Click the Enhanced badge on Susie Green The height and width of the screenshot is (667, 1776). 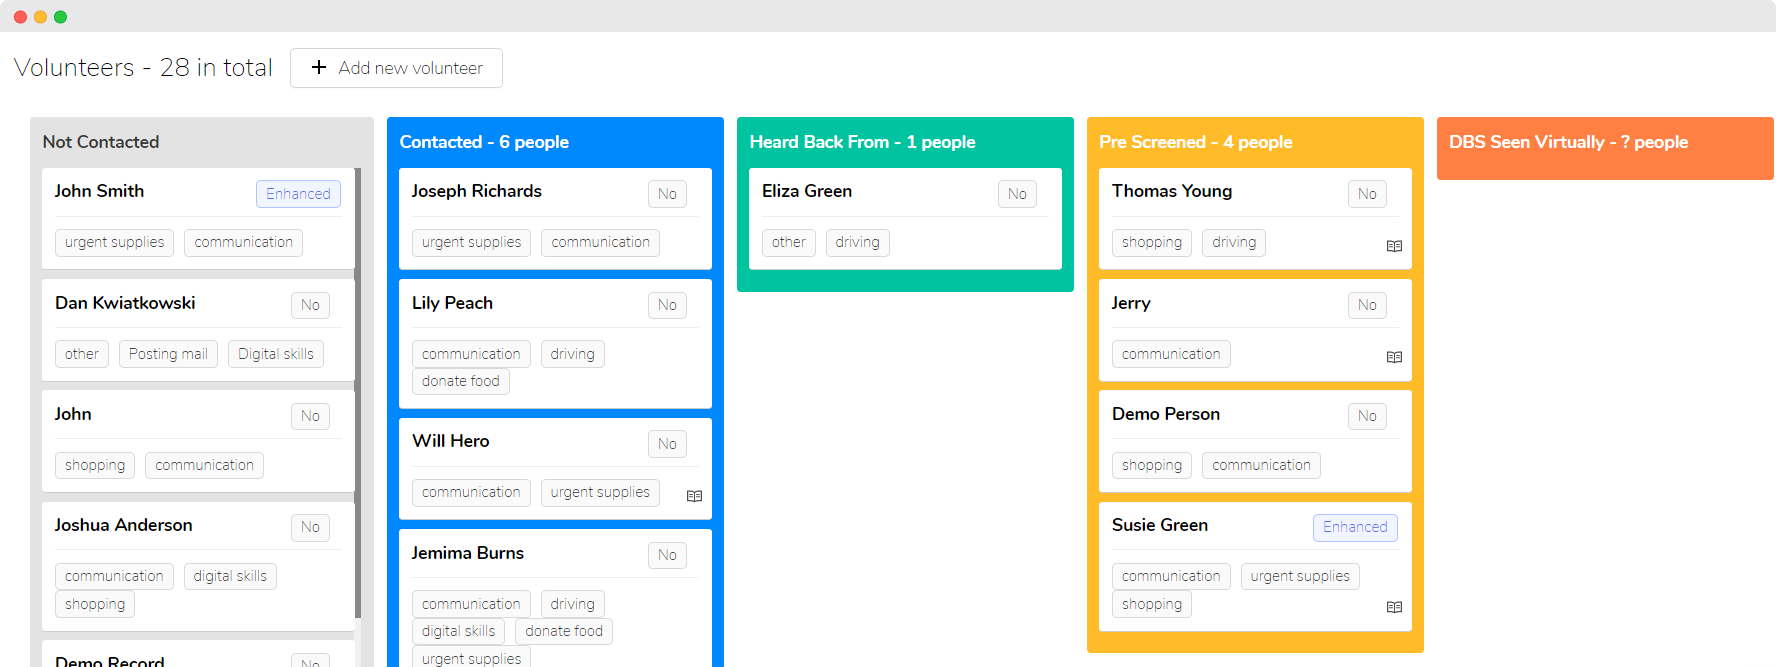[1355, 527]
